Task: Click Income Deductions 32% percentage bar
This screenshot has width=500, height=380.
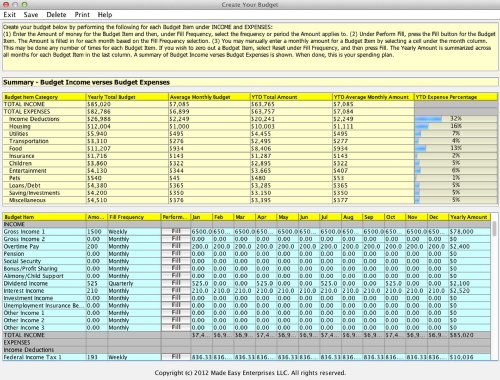Action: 456,119
